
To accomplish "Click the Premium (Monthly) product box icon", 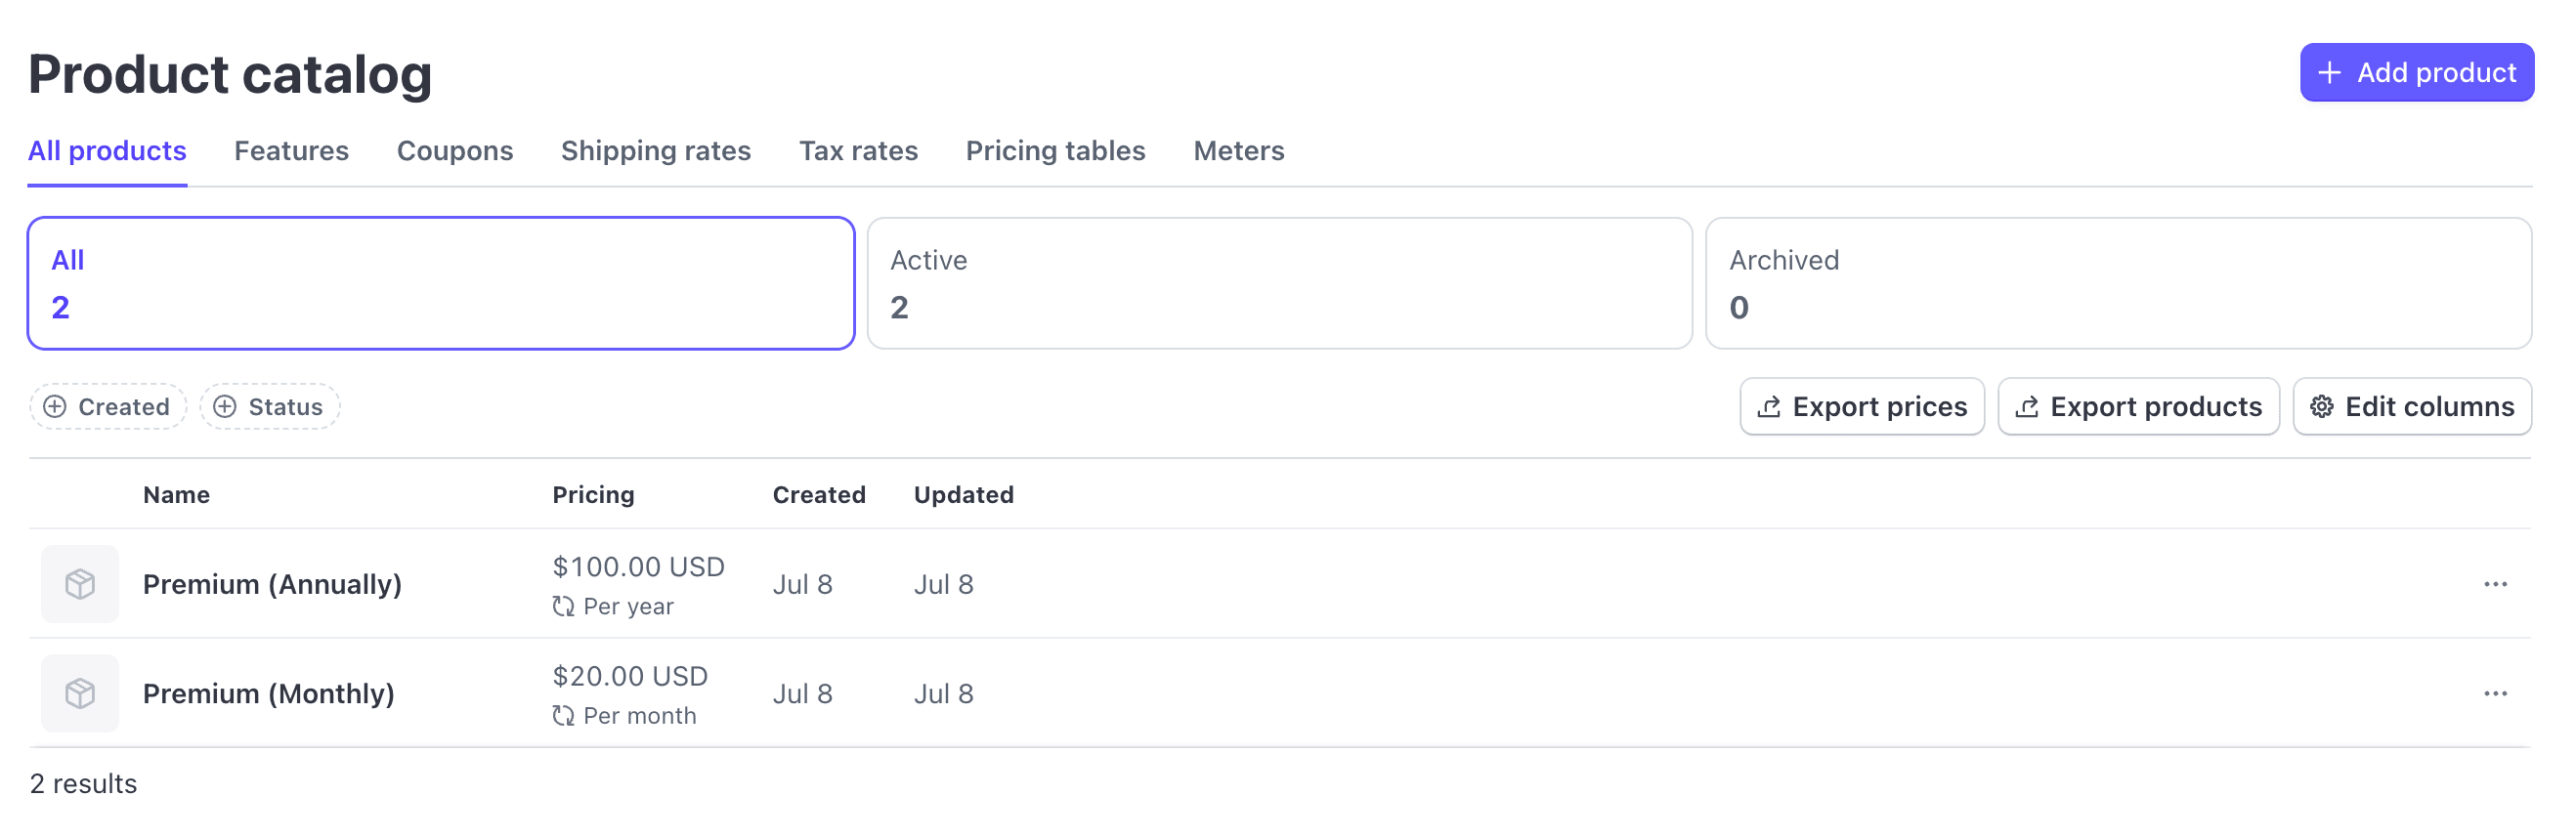I will pos(80,693).
